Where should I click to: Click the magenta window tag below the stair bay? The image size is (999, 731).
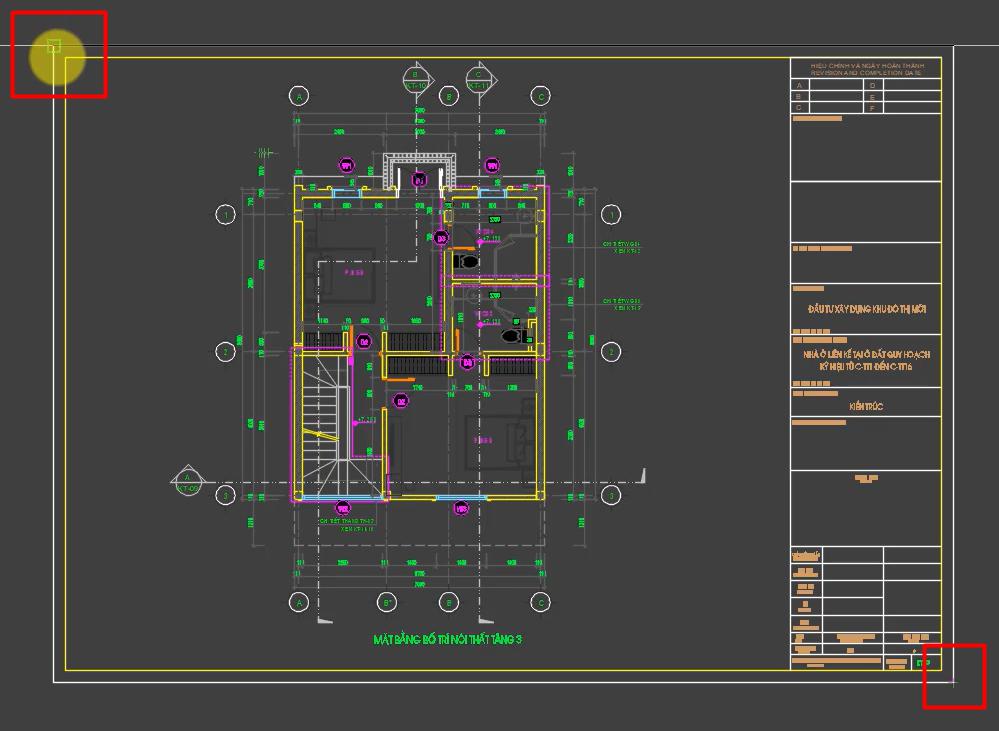[x=342, y=508]
